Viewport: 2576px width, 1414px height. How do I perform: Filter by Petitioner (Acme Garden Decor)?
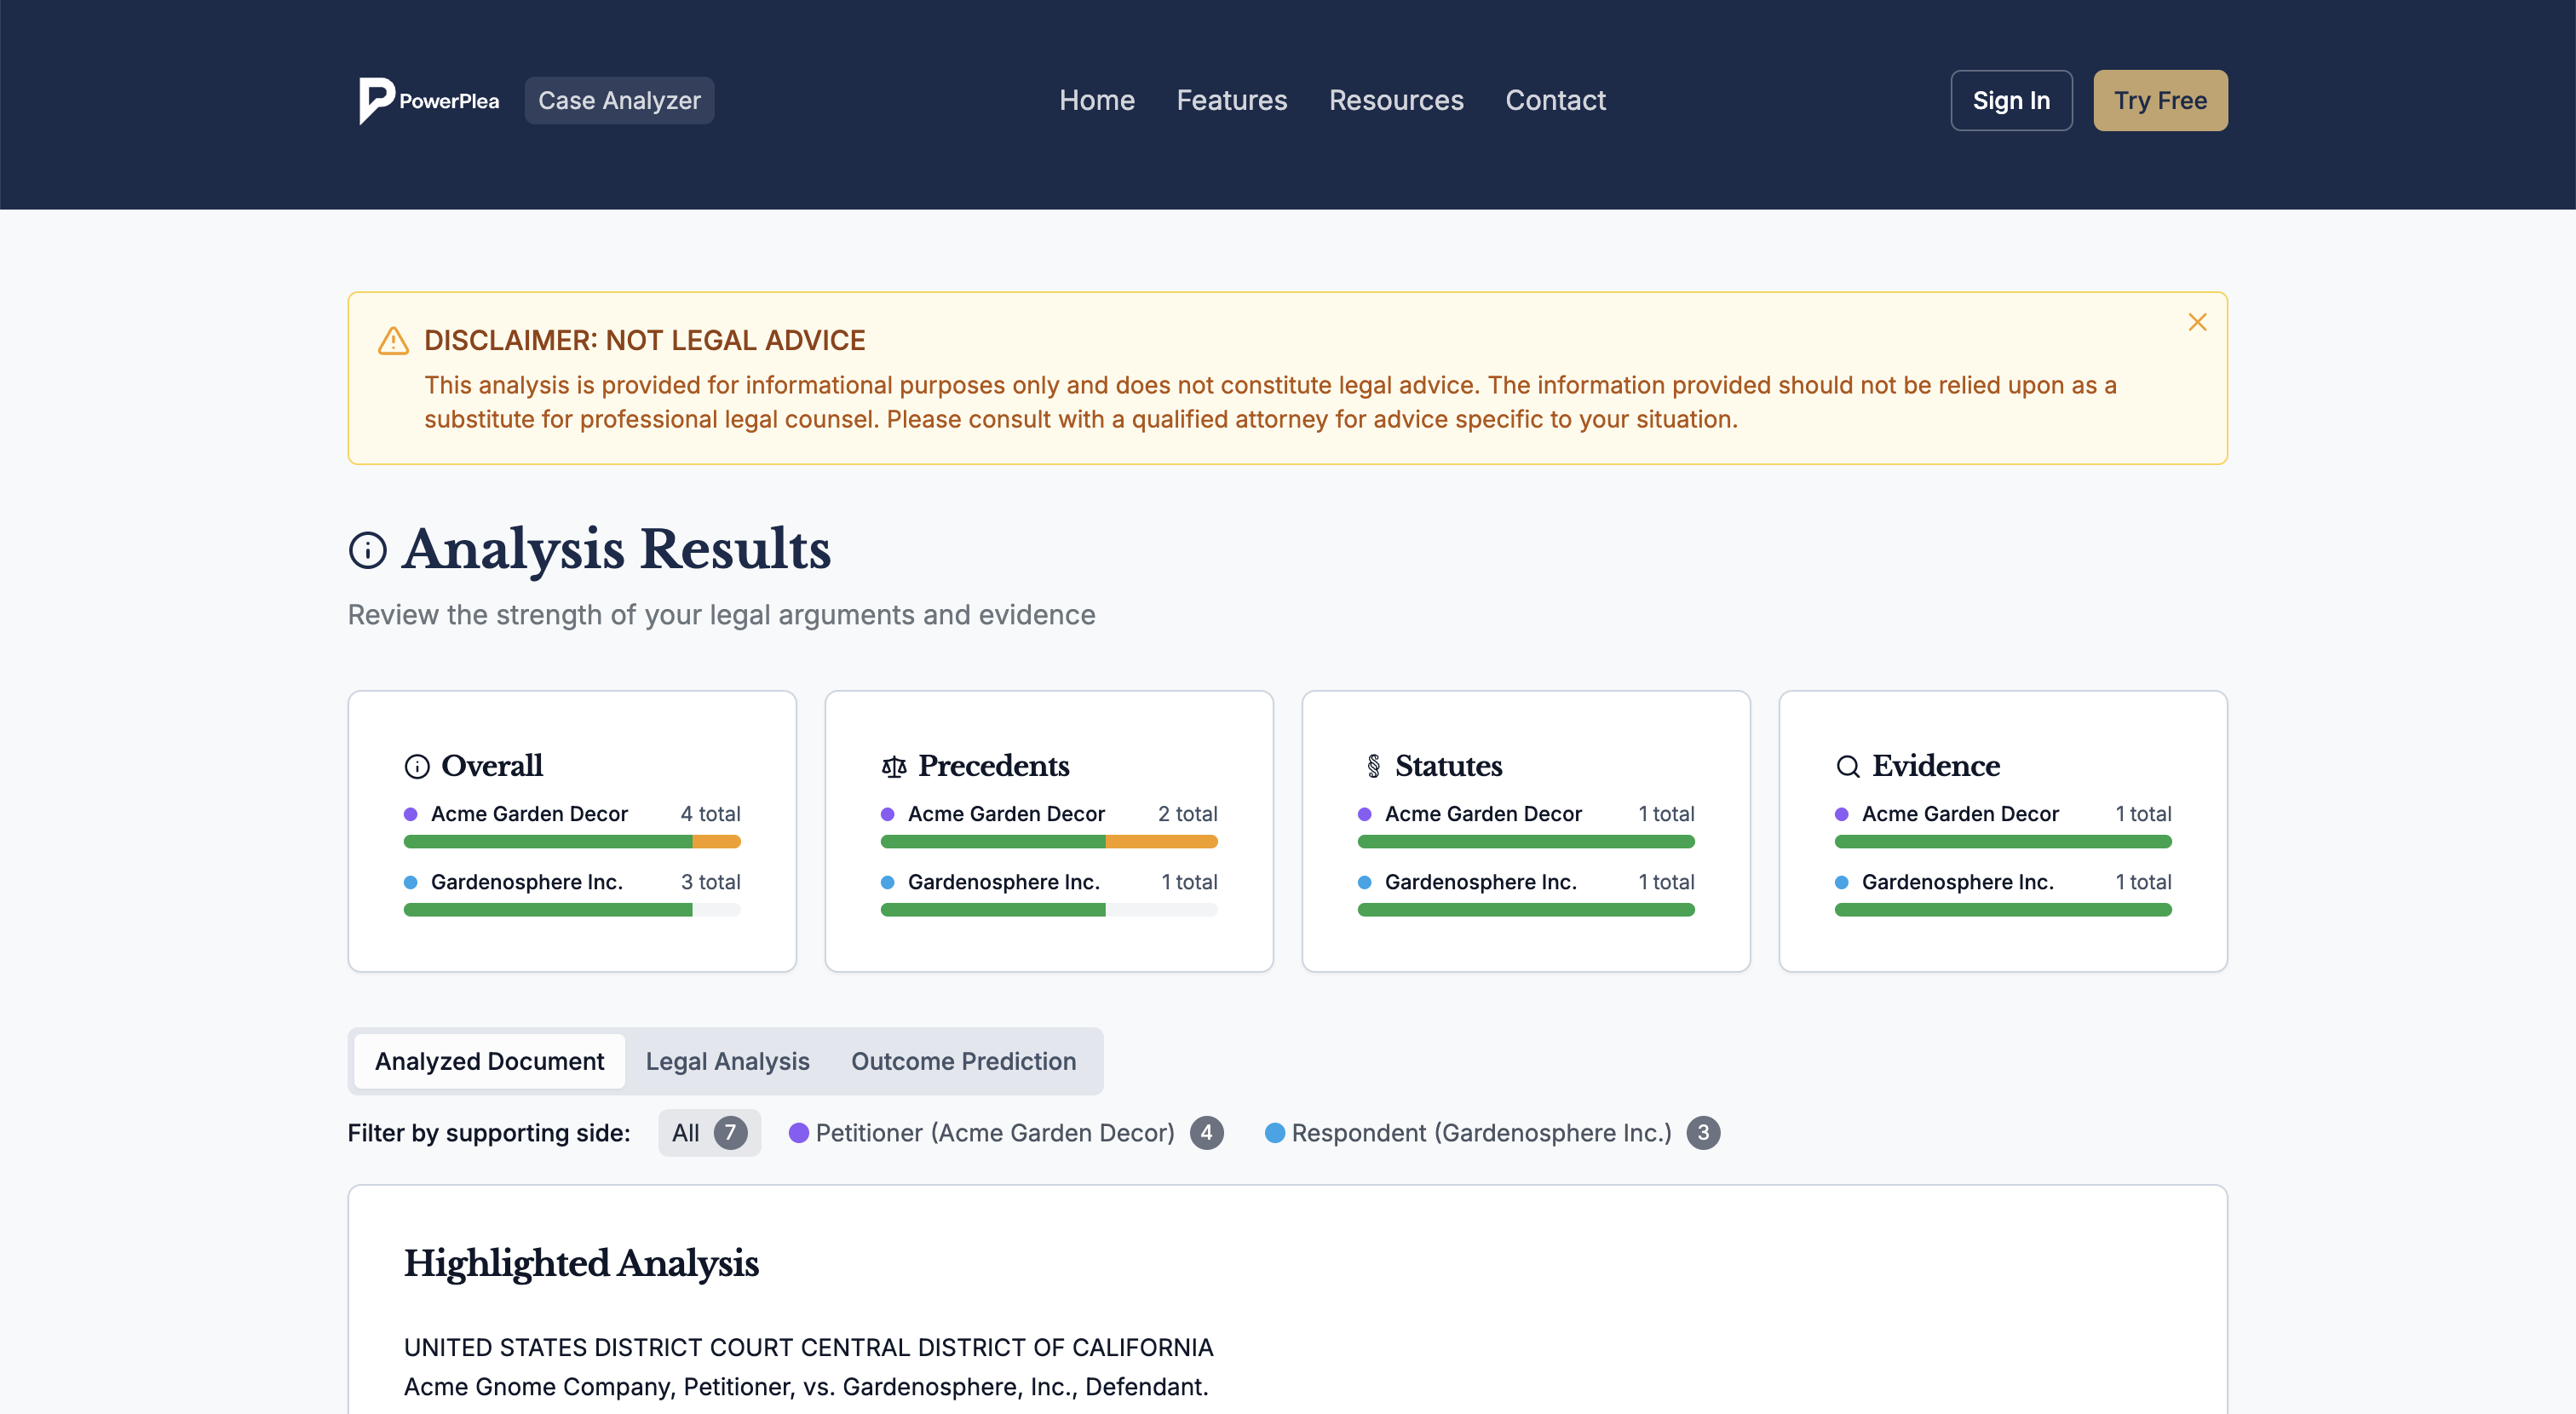point(1004,1133)
